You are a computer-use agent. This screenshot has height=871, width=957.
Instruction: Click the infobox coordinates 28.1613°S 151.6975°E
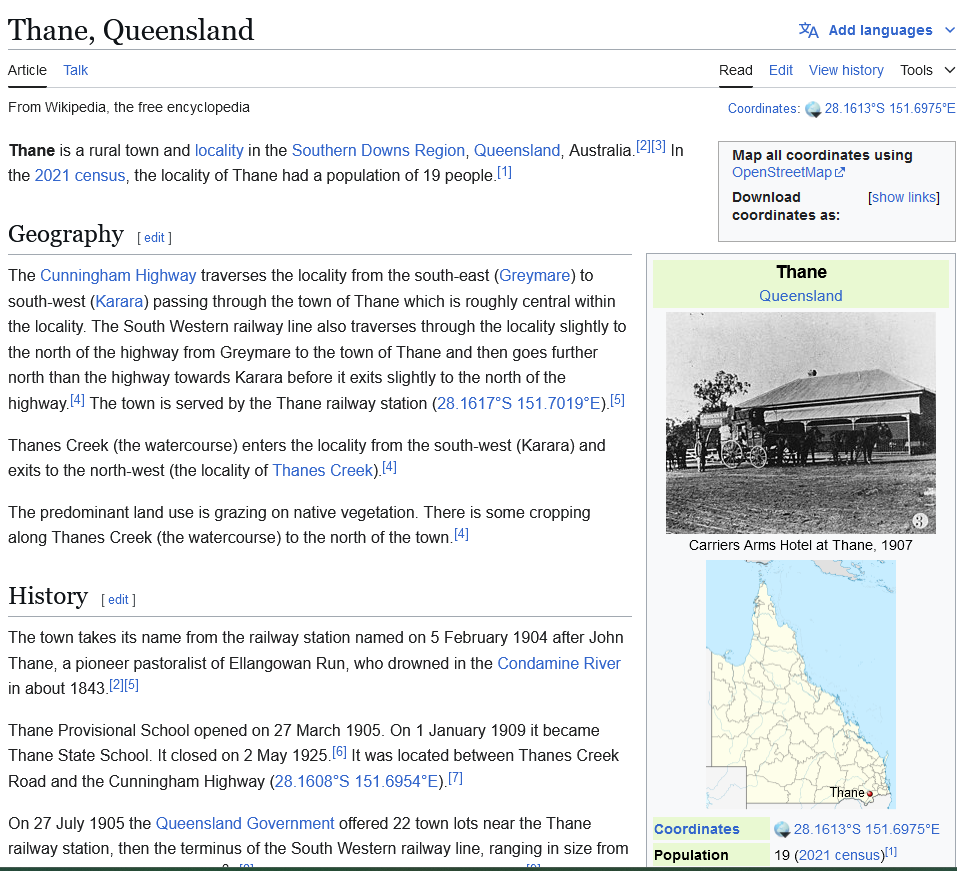tap(866, 829)
